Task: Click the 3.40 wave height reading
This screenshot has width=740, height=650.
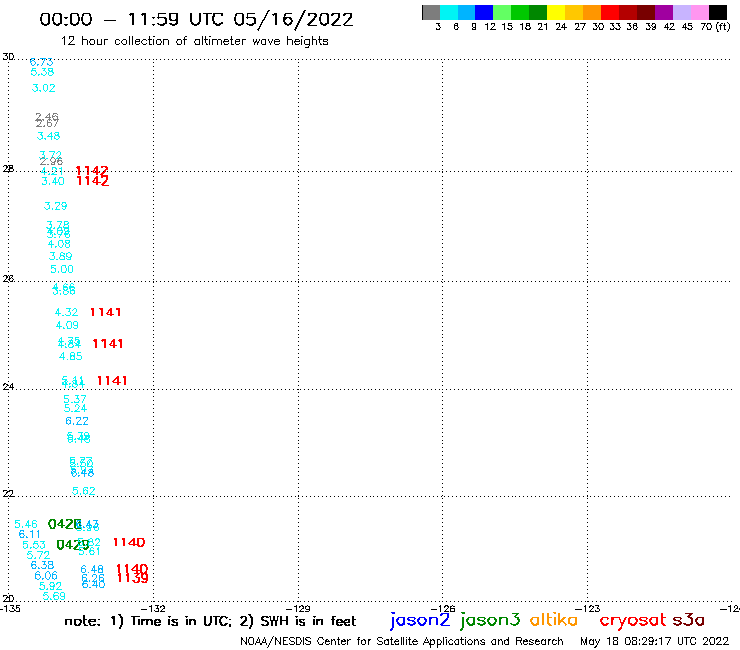Action: coord(52,182)
